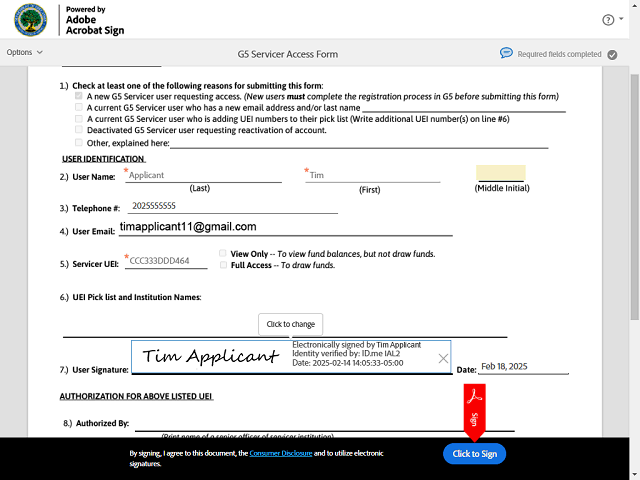Viewport: 640px width, 480px height.
Task: Click the 'Click to change' signature tooltip
Action: [291, 324]
